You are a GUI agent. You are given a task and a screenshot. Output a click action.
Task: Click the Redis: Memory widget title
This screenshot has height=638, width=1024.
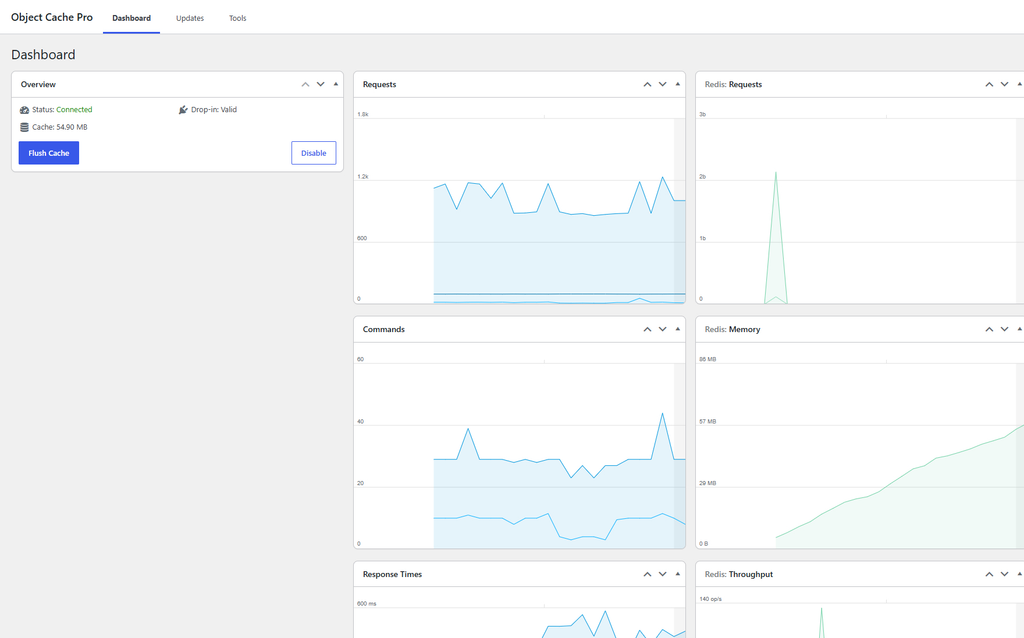(x=732, y=329)
